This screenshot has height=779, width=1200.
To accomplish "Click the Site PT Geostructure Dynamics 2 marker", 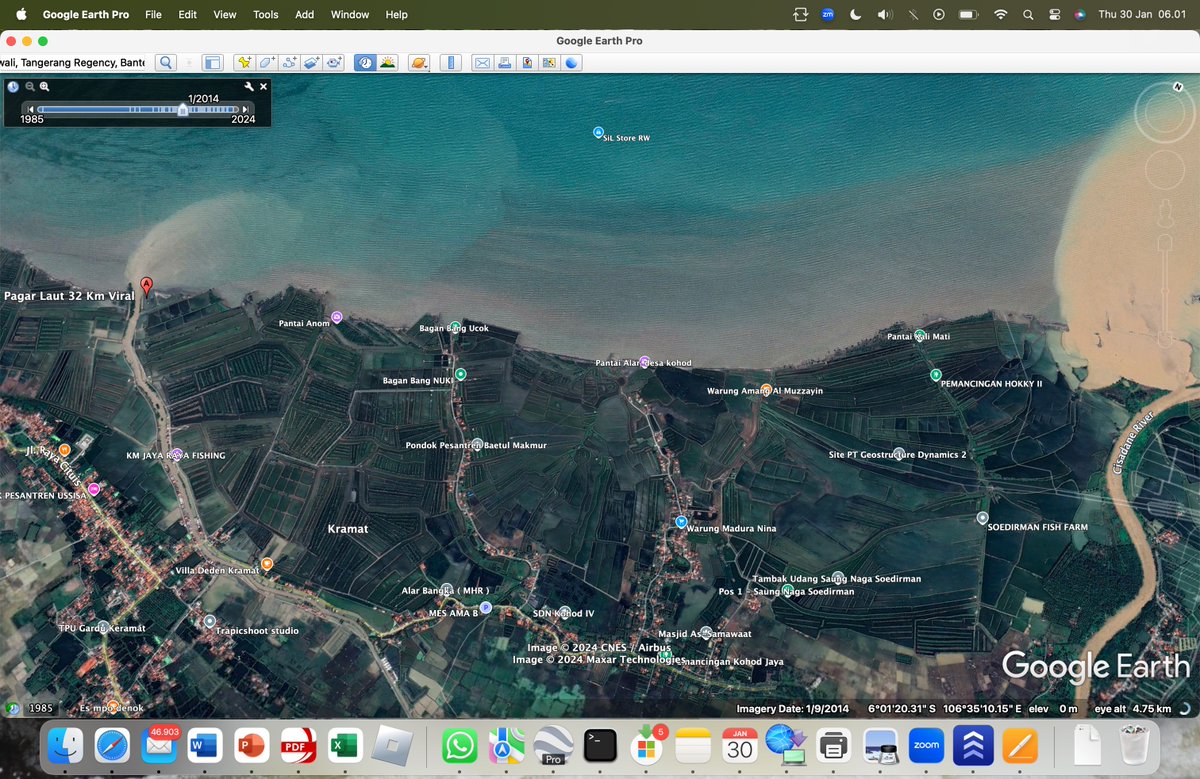I will click(898, 453).
